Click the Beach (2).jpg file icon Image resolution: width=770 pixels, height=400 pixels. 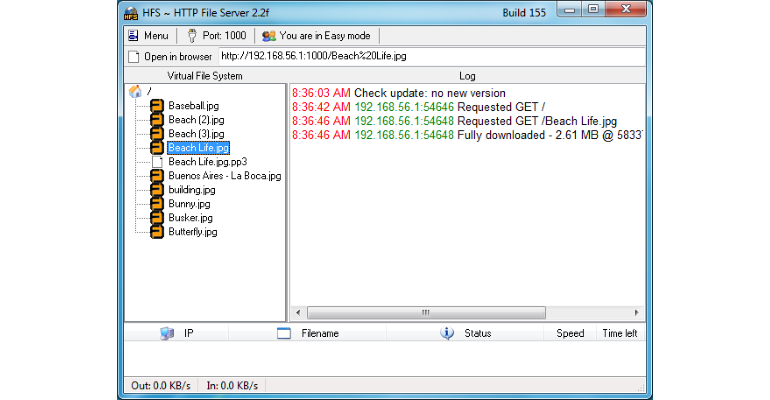(x=157, y=120)
